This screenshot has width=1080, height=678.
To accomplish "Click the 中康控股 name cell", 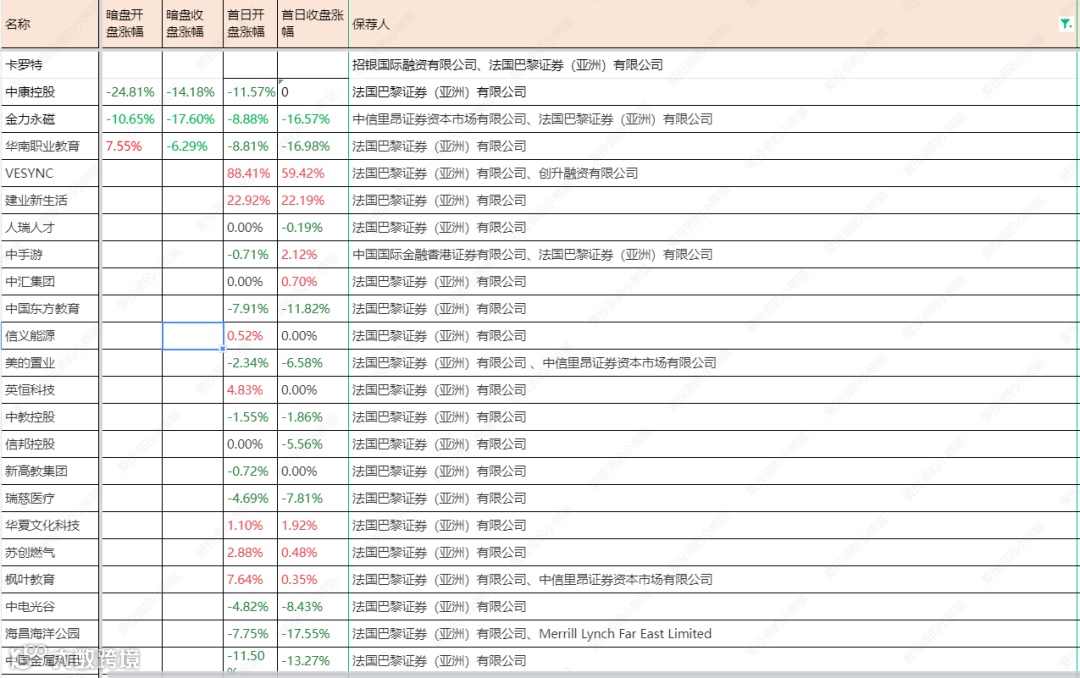I will tap(50, 92).
